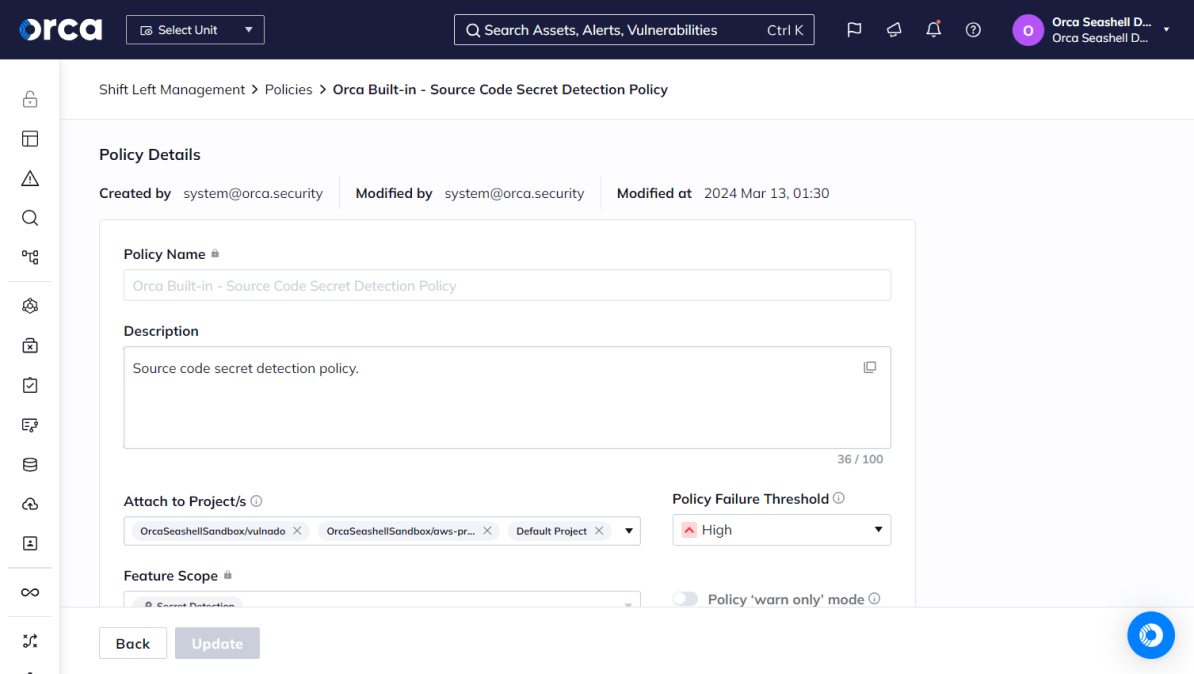Open the padlock sidebar icon
The image size is (1194, 674).
30,99
